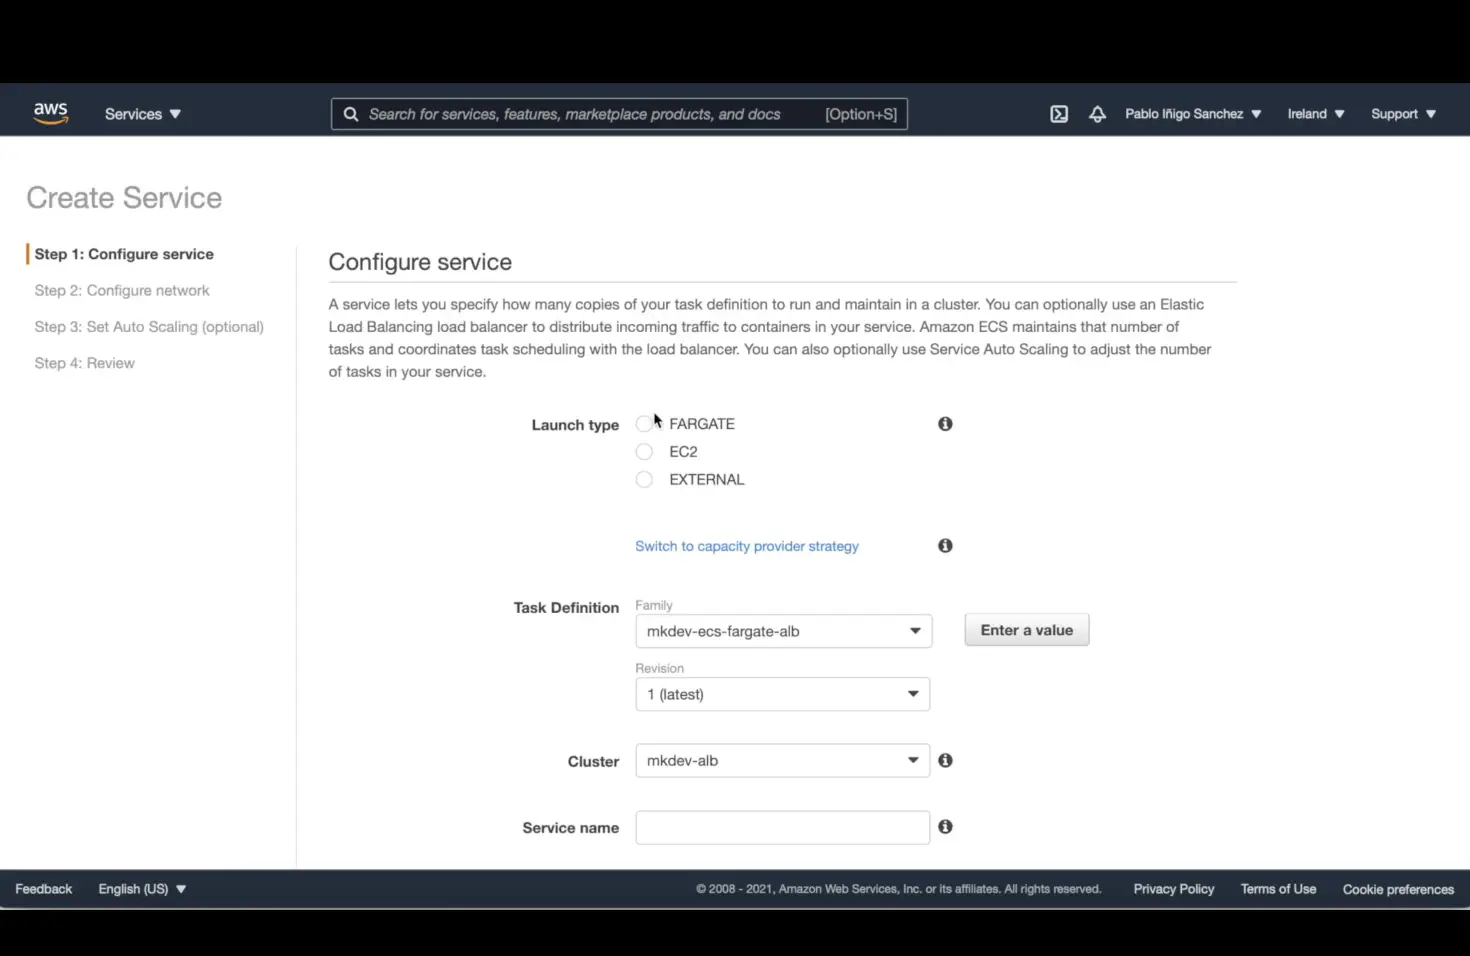Open the CloudShell terminal icon
Viewport: 1470px width, 956px height.
coord(1059,114)
